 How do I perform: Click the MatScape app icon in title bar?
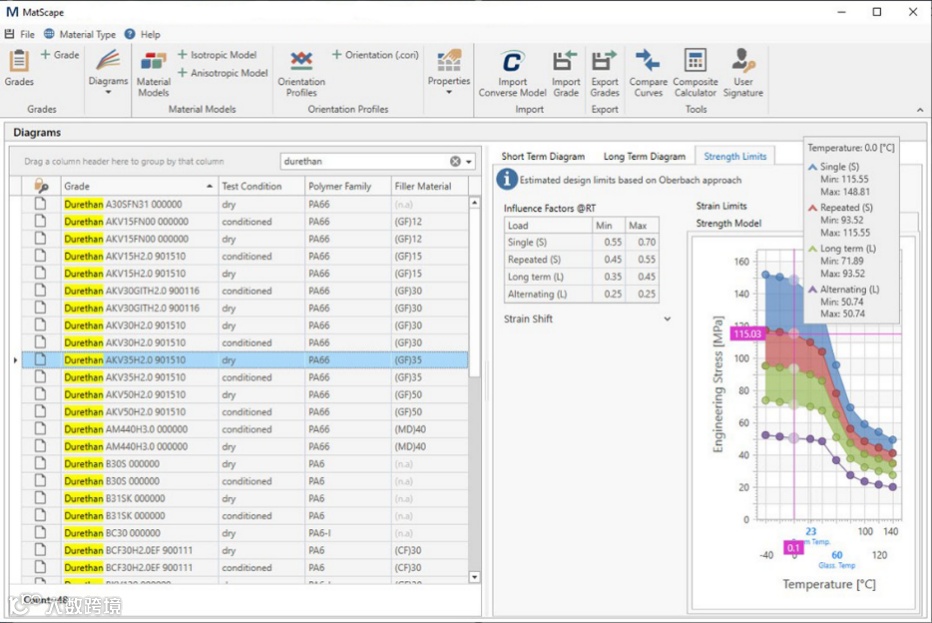(x=12, y=12)
